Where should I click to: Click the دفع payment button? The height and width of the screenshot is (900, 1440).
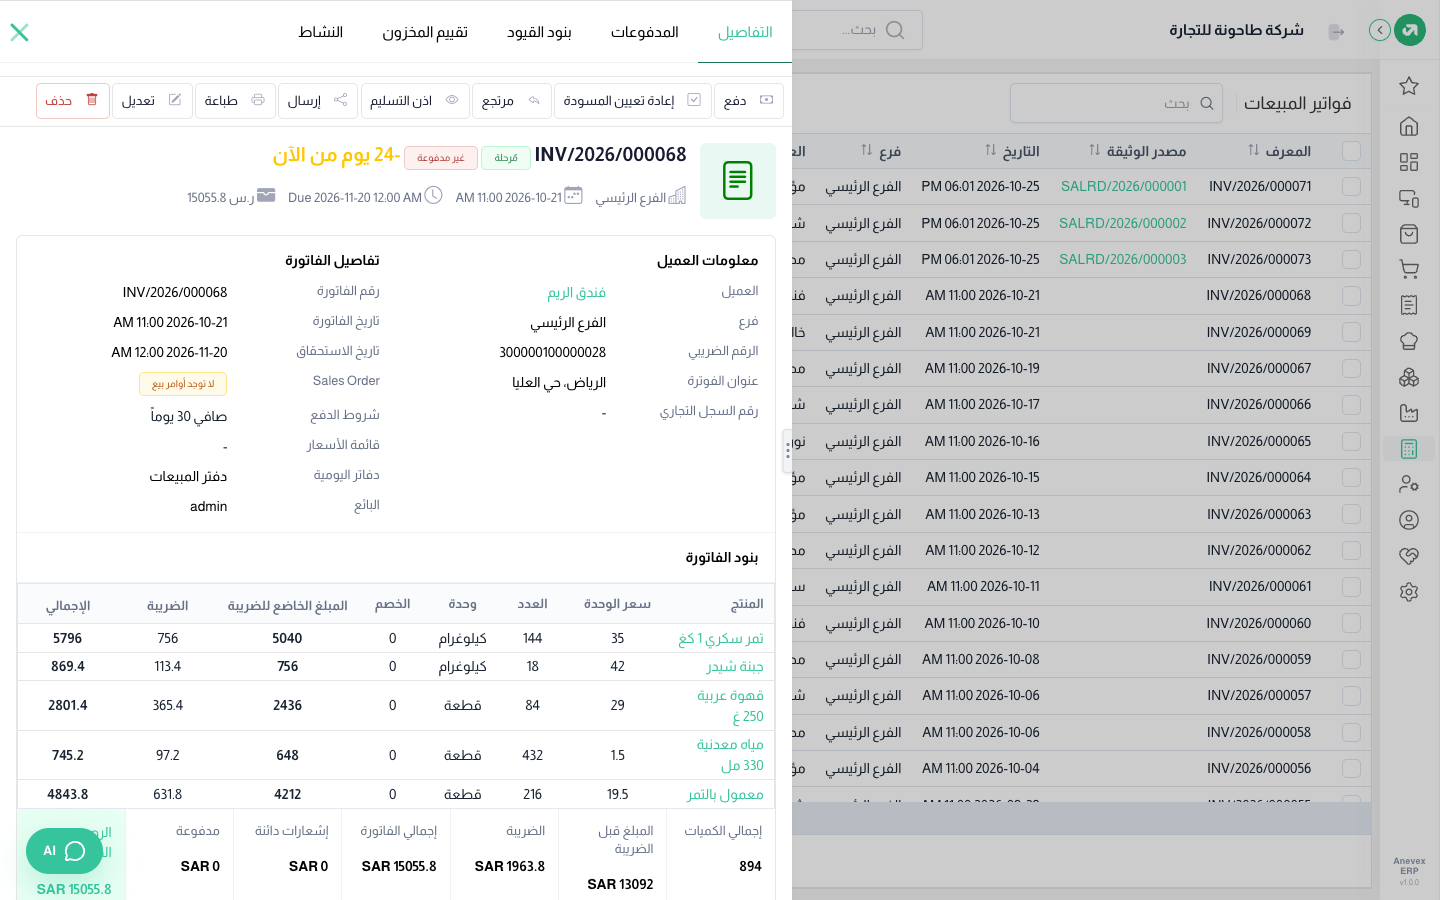pos(749,100)
